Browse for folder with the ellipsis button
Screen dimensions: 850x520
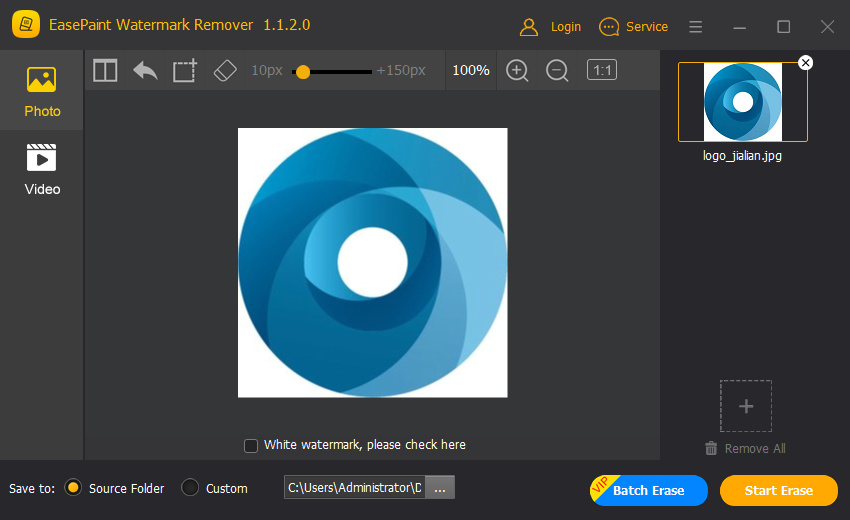pyautogui.click(x=440, y=487)
